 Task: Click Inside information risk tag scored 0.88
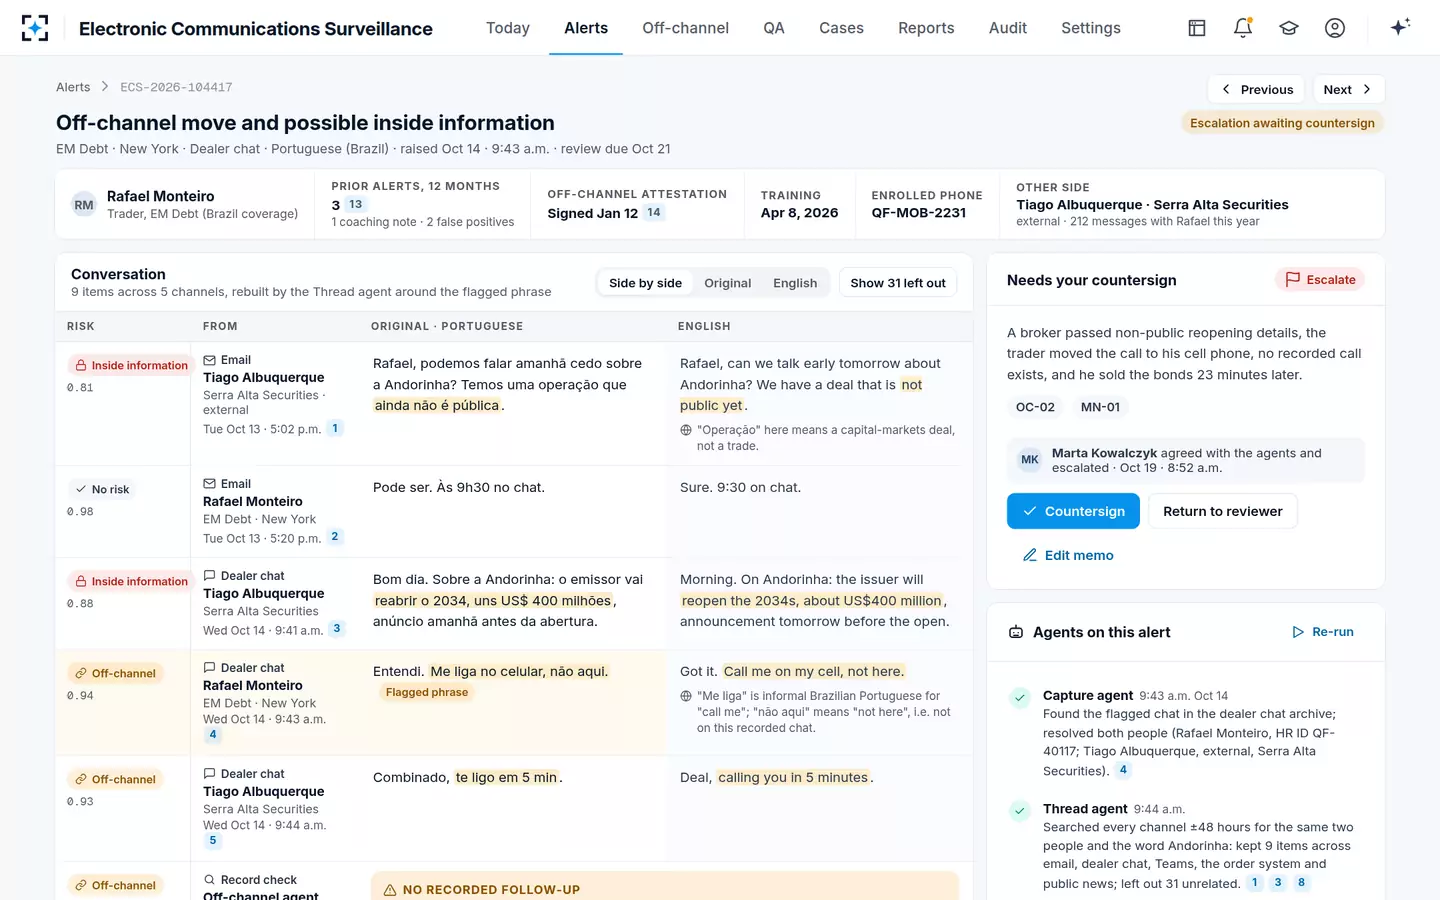click(131, 581)
